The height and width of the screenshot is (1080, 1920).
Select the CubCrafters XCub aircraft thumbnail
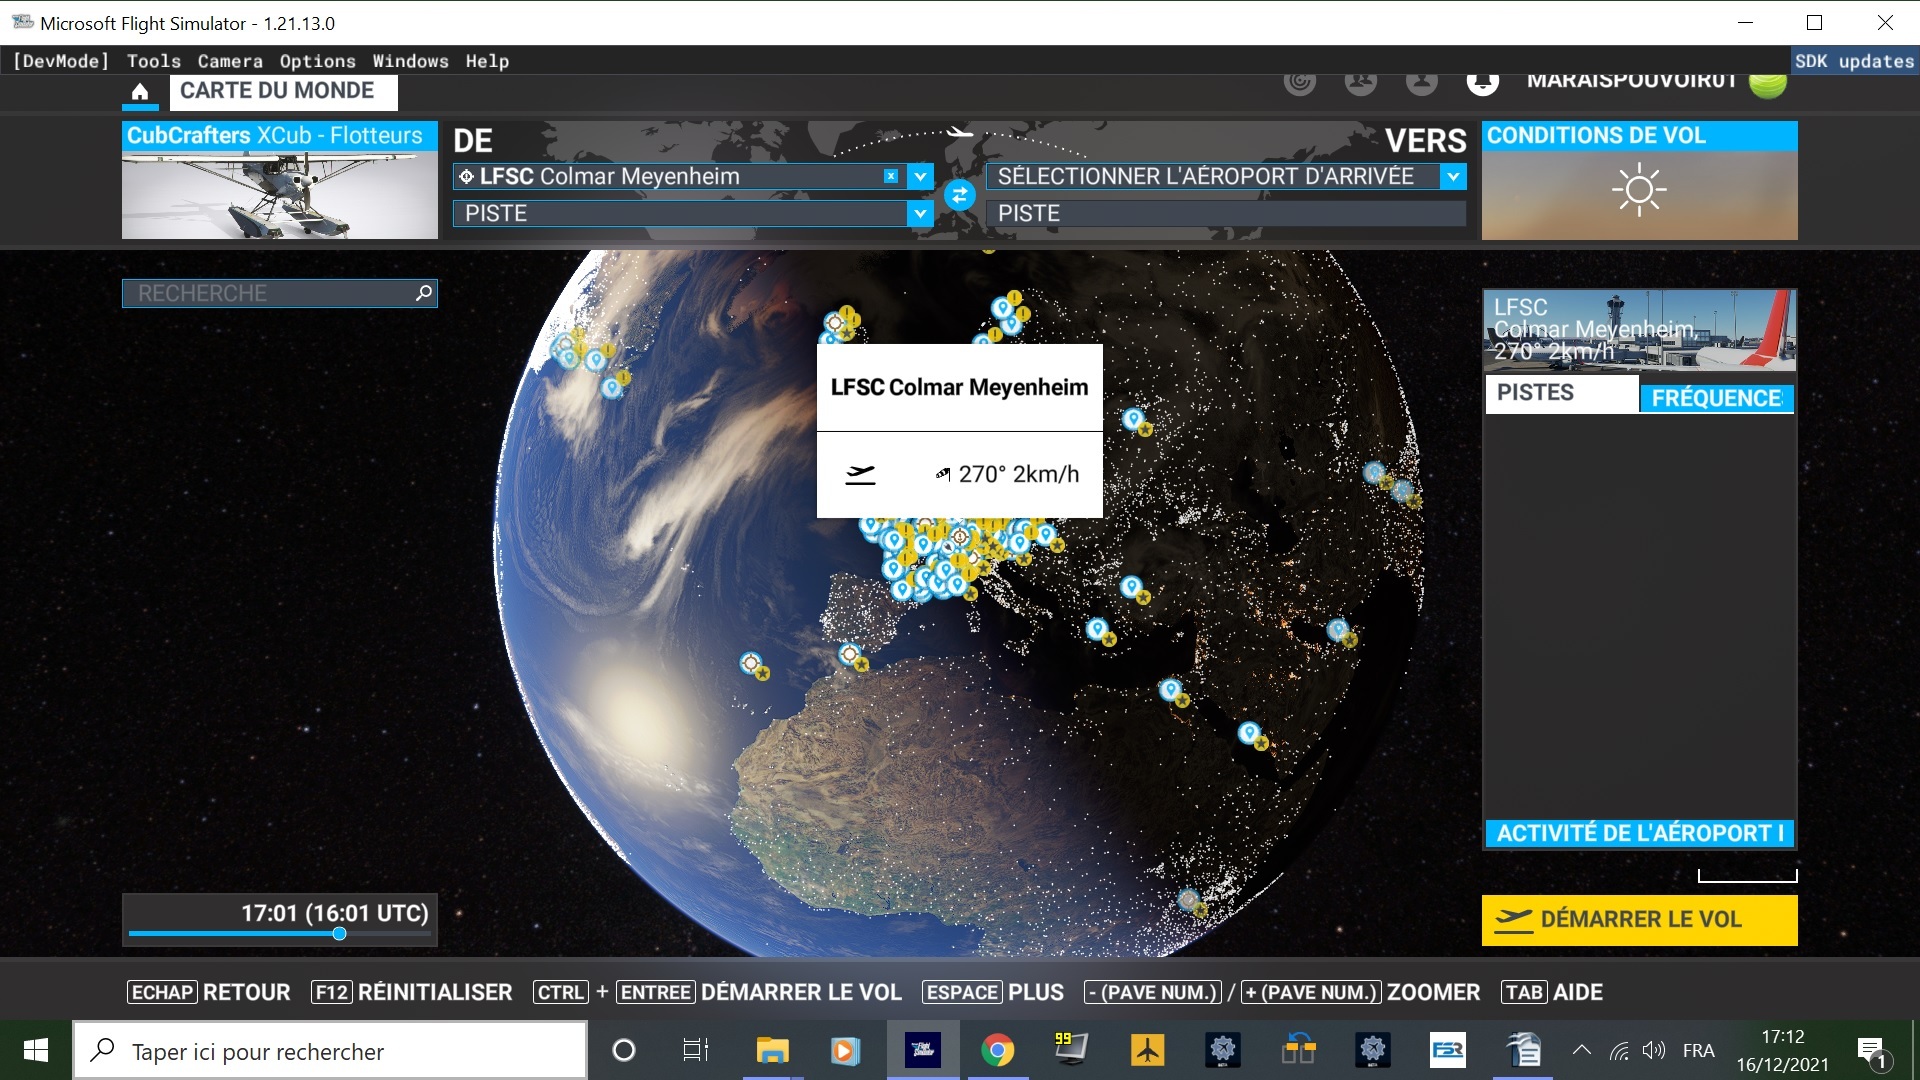[279, 195]
